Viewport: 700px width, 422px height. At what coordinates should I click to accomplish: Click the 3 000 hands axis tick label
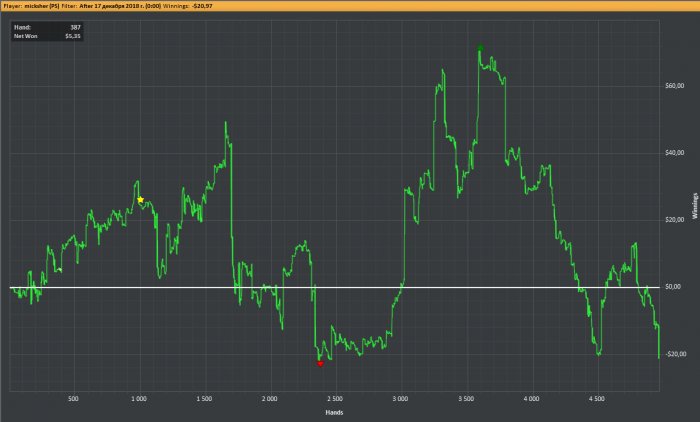pyautogui.click(x=400, y=399)
